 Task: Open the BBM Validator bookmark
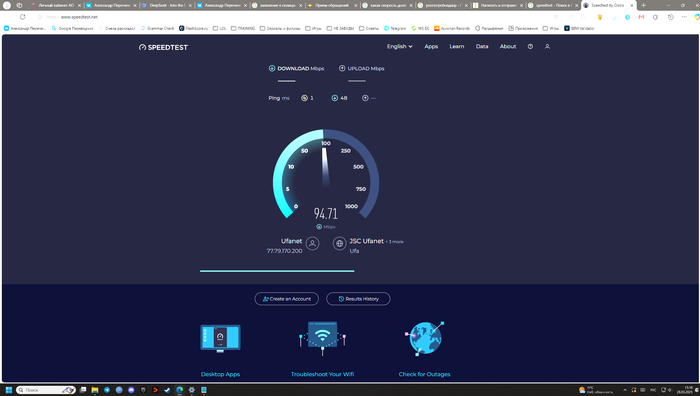[x=579, y=28]
